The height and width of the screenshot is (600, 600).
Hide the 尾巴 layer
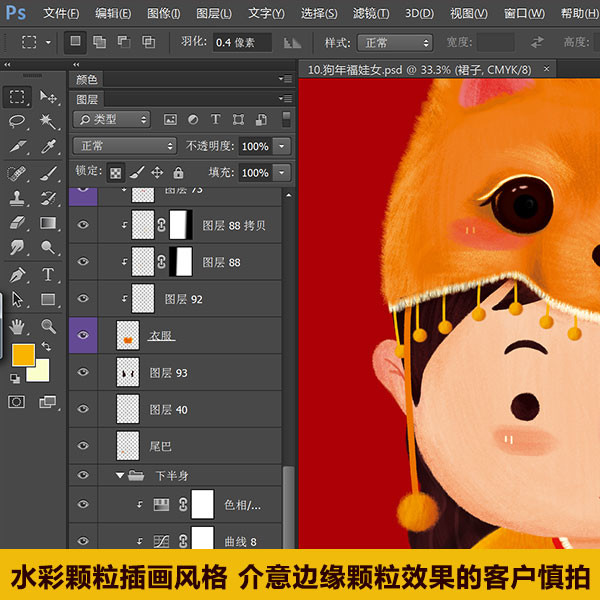[83, 445]
